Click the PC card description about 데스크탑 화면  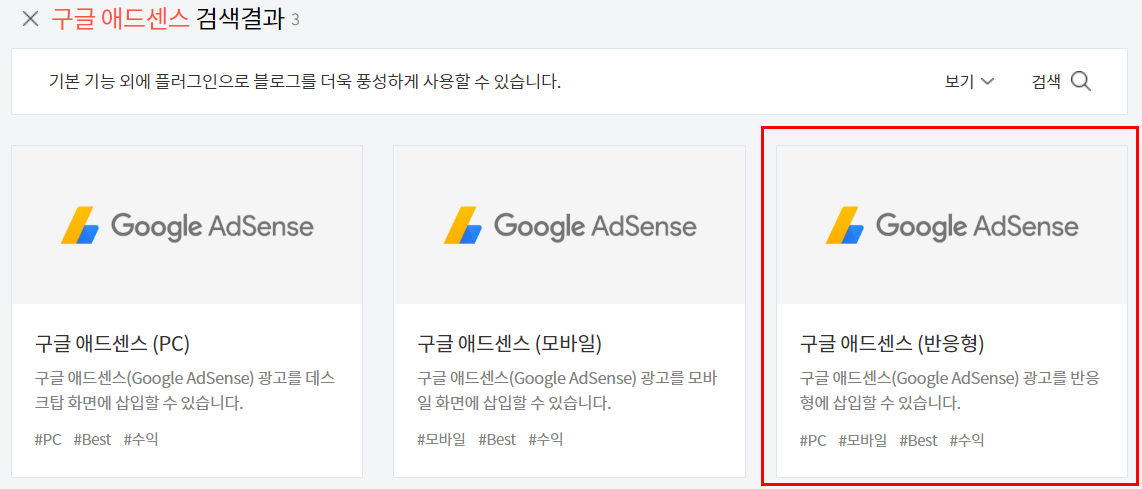pyautogui.click(x=184, y=390)
